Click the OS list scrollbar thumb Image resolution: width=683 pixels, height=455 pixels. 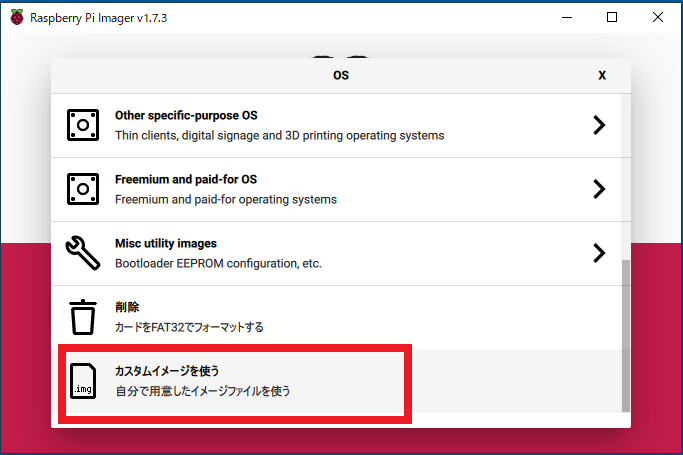626,336
